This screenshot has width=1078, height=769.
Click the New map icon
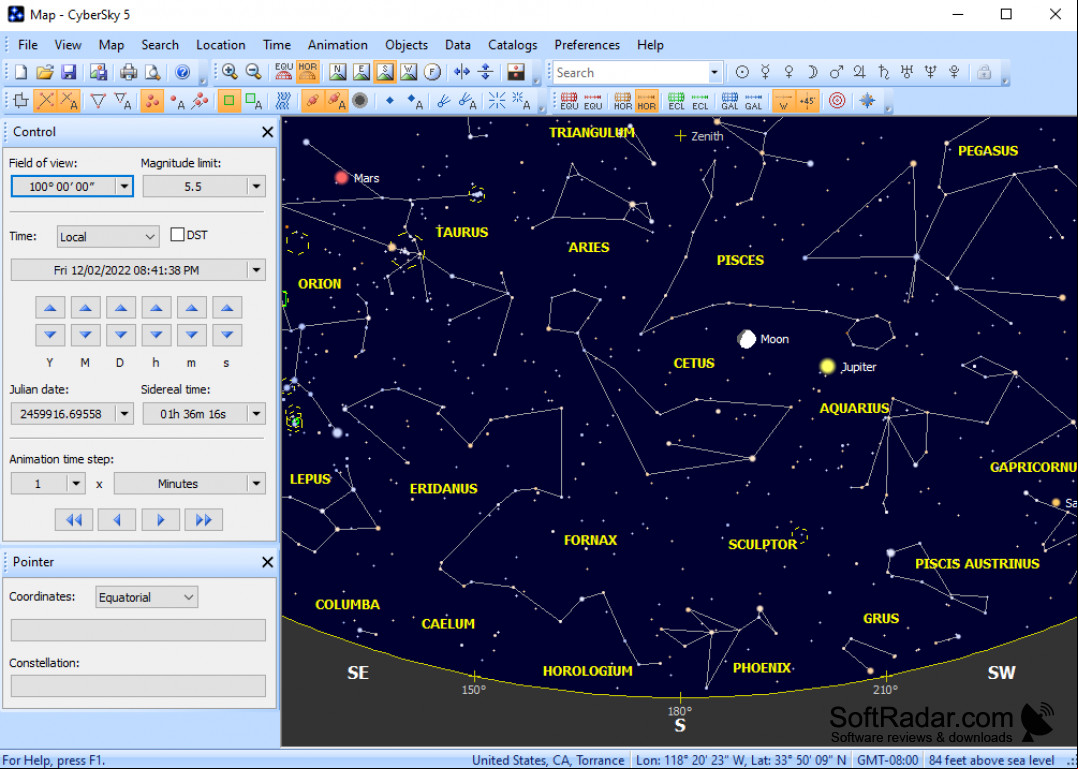point(21,72)
